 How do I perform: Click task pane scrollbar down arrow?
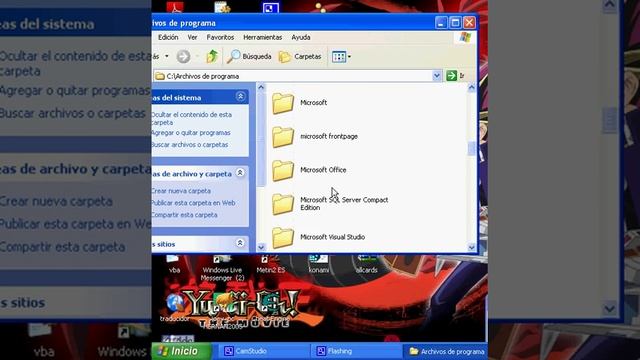(x=261, y=247)
